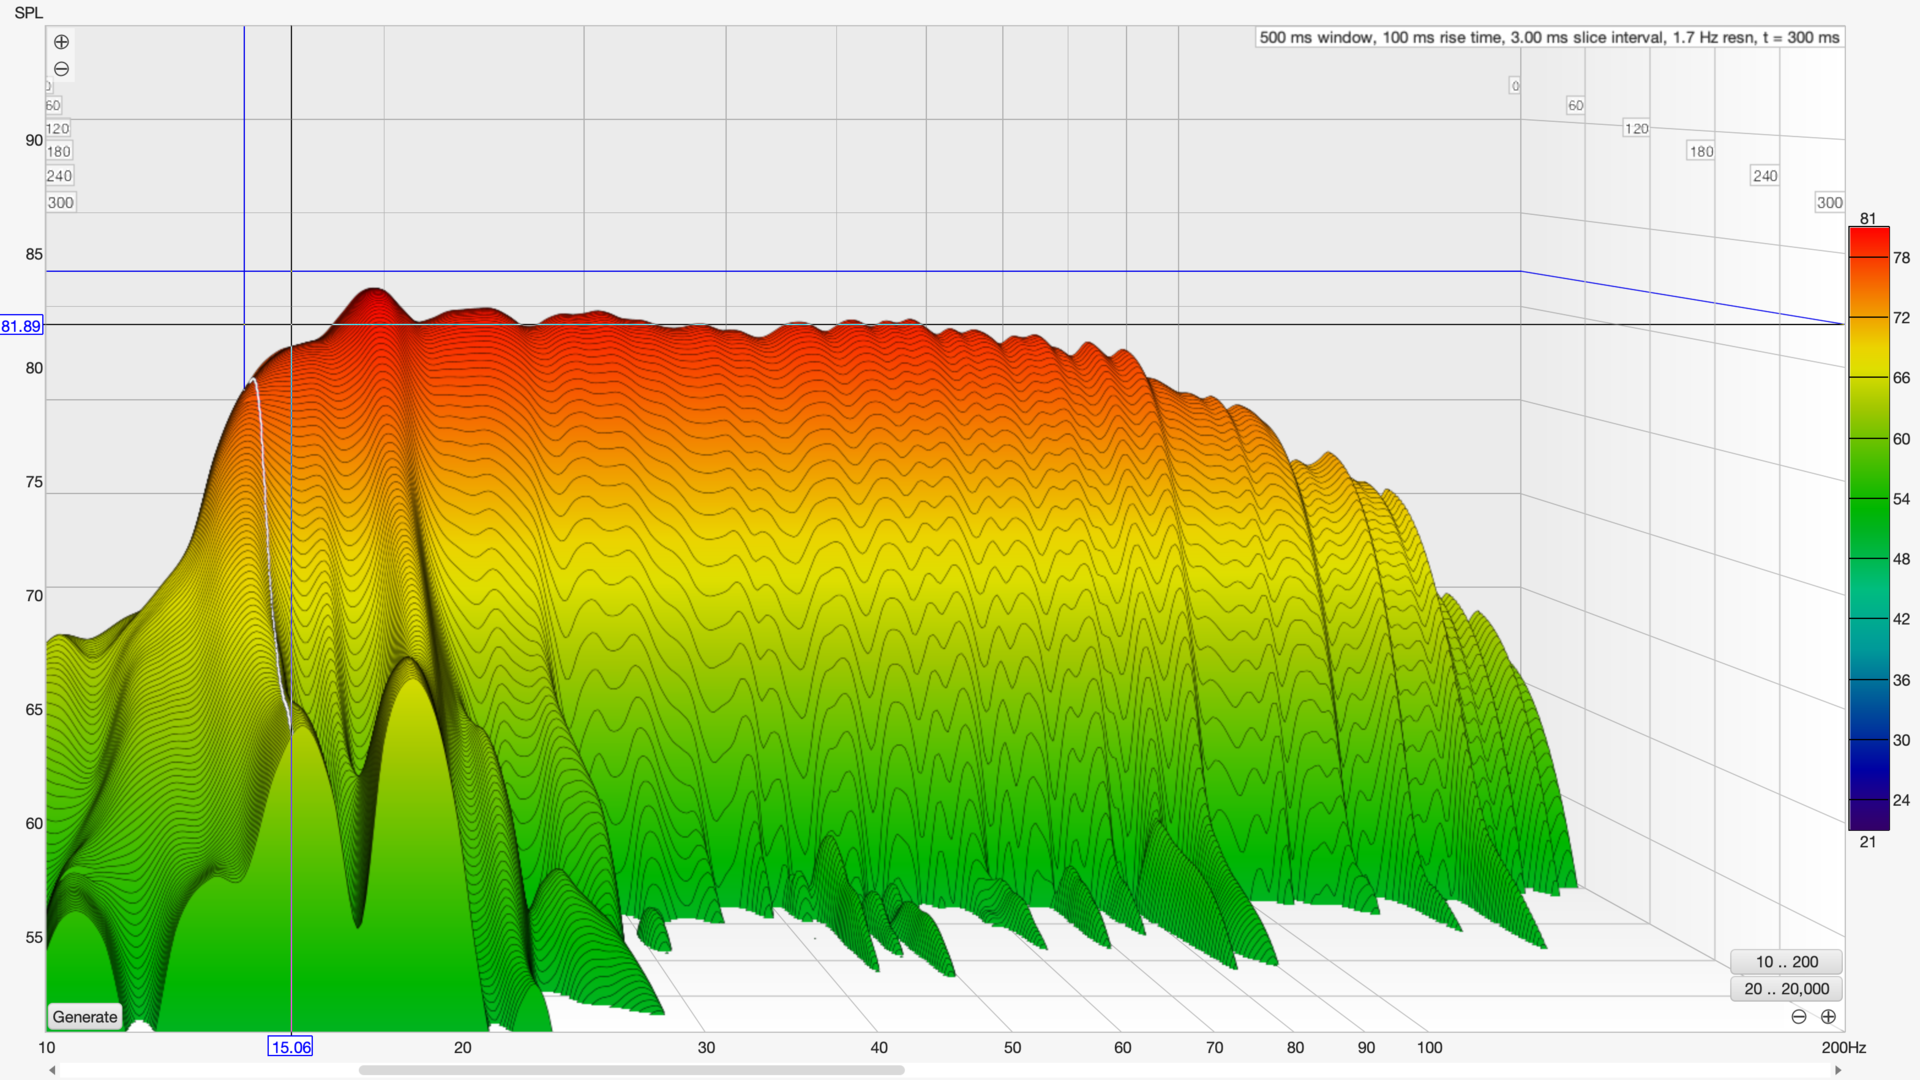Click the horizontal scrollbar thumb
Viewport: 1920px width, 1080px height.
631,1070
